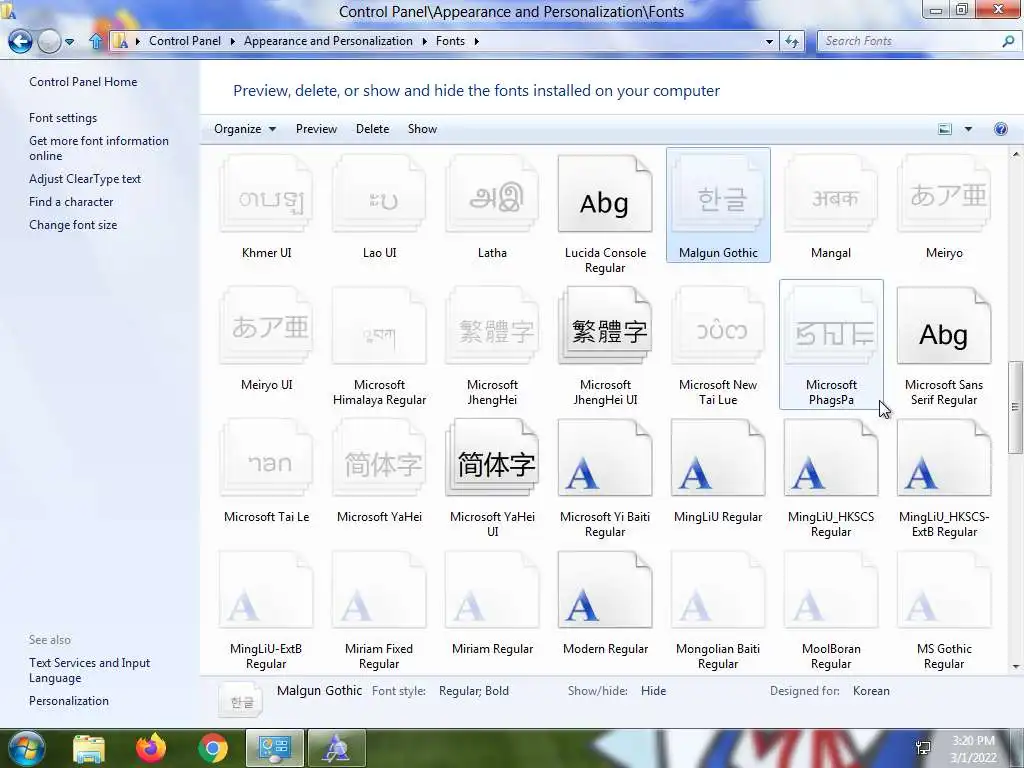Select the Miriam Regular font icon
The height and width of the screenshot is (768, 1024).
[x=492, y=590]
